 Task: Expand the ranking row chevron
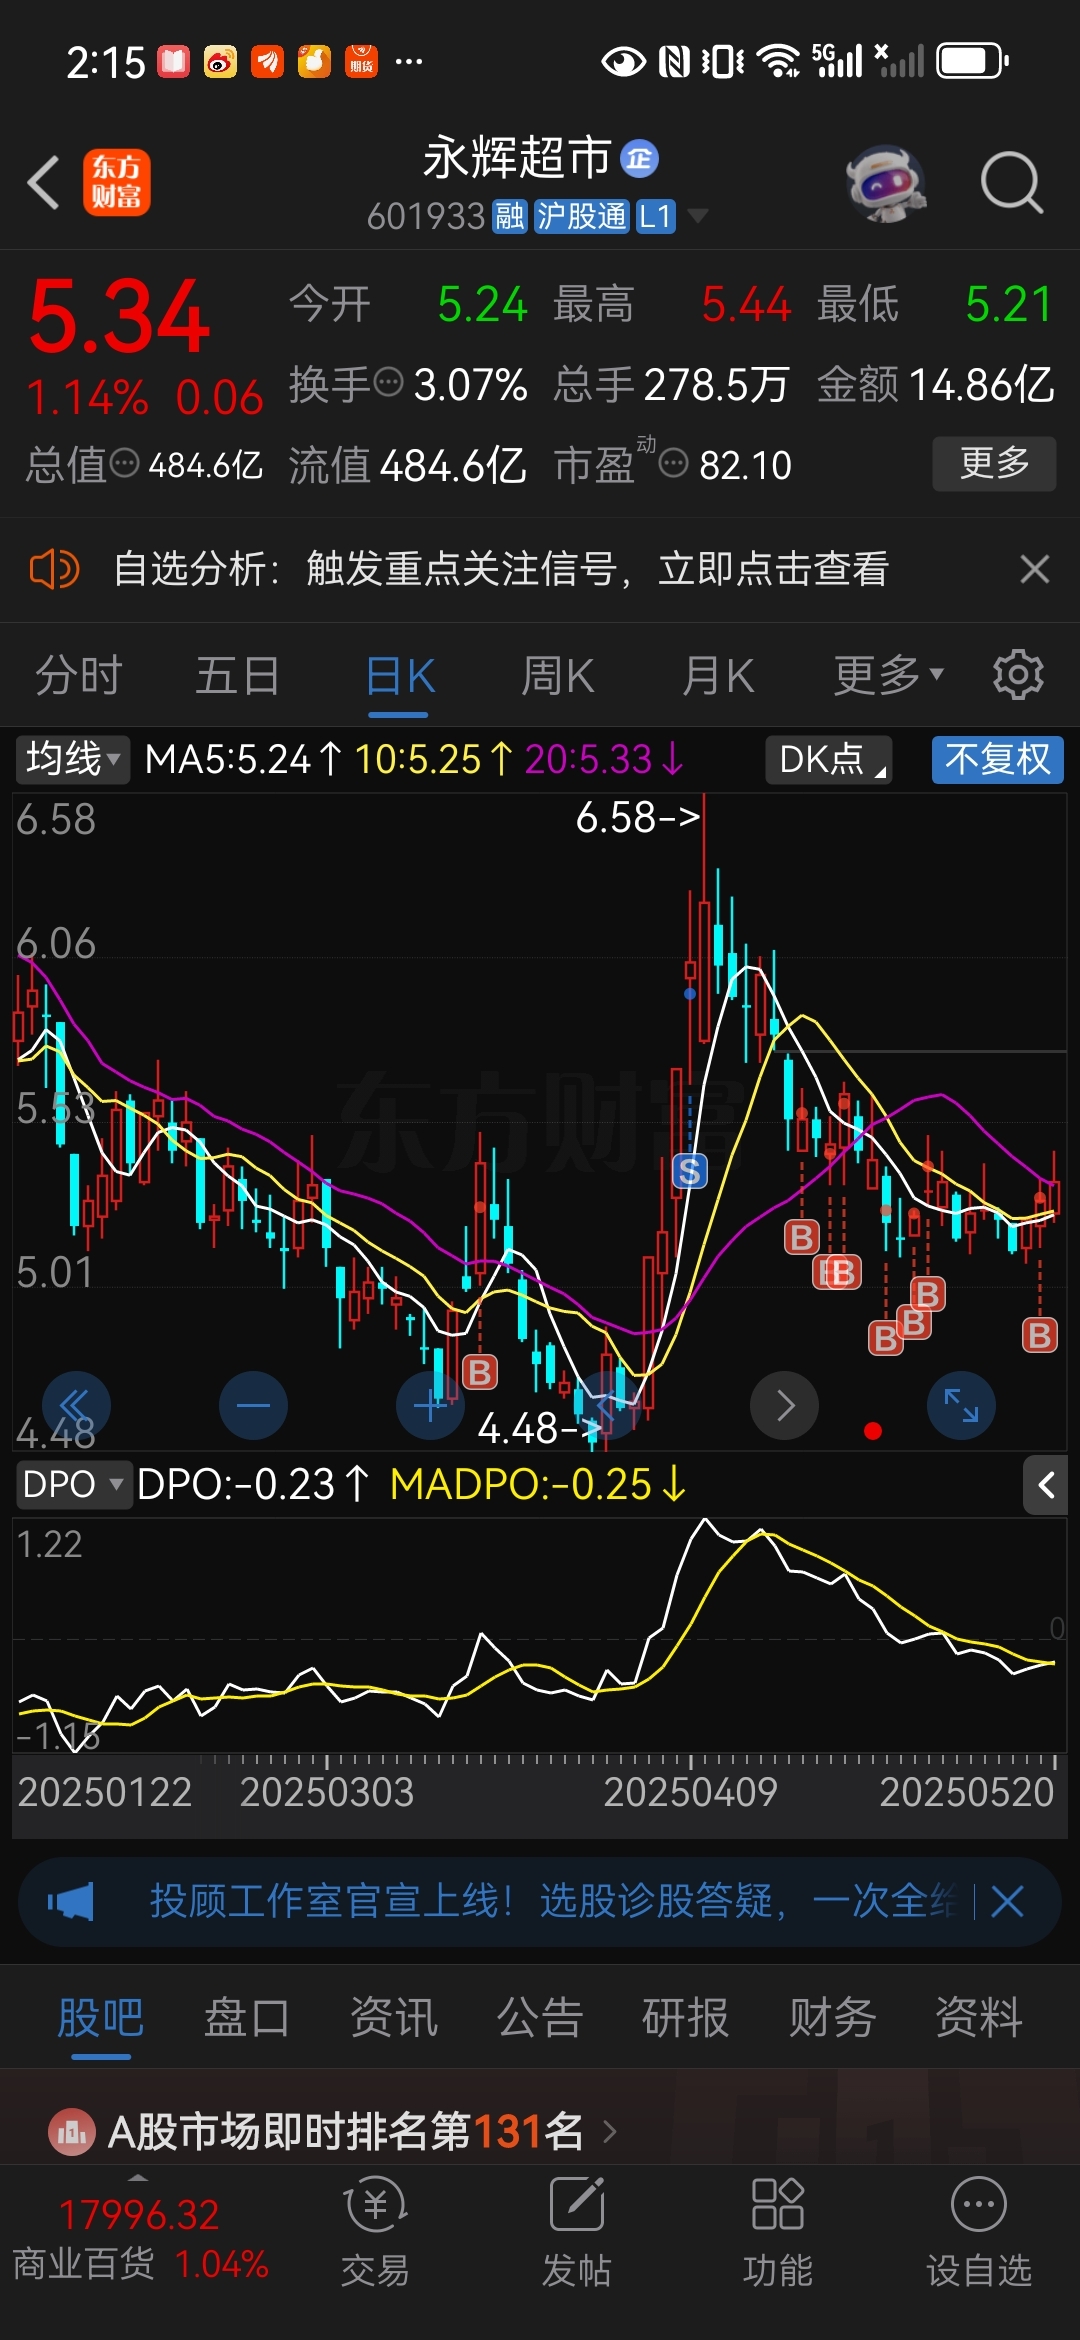point(610,2132)
